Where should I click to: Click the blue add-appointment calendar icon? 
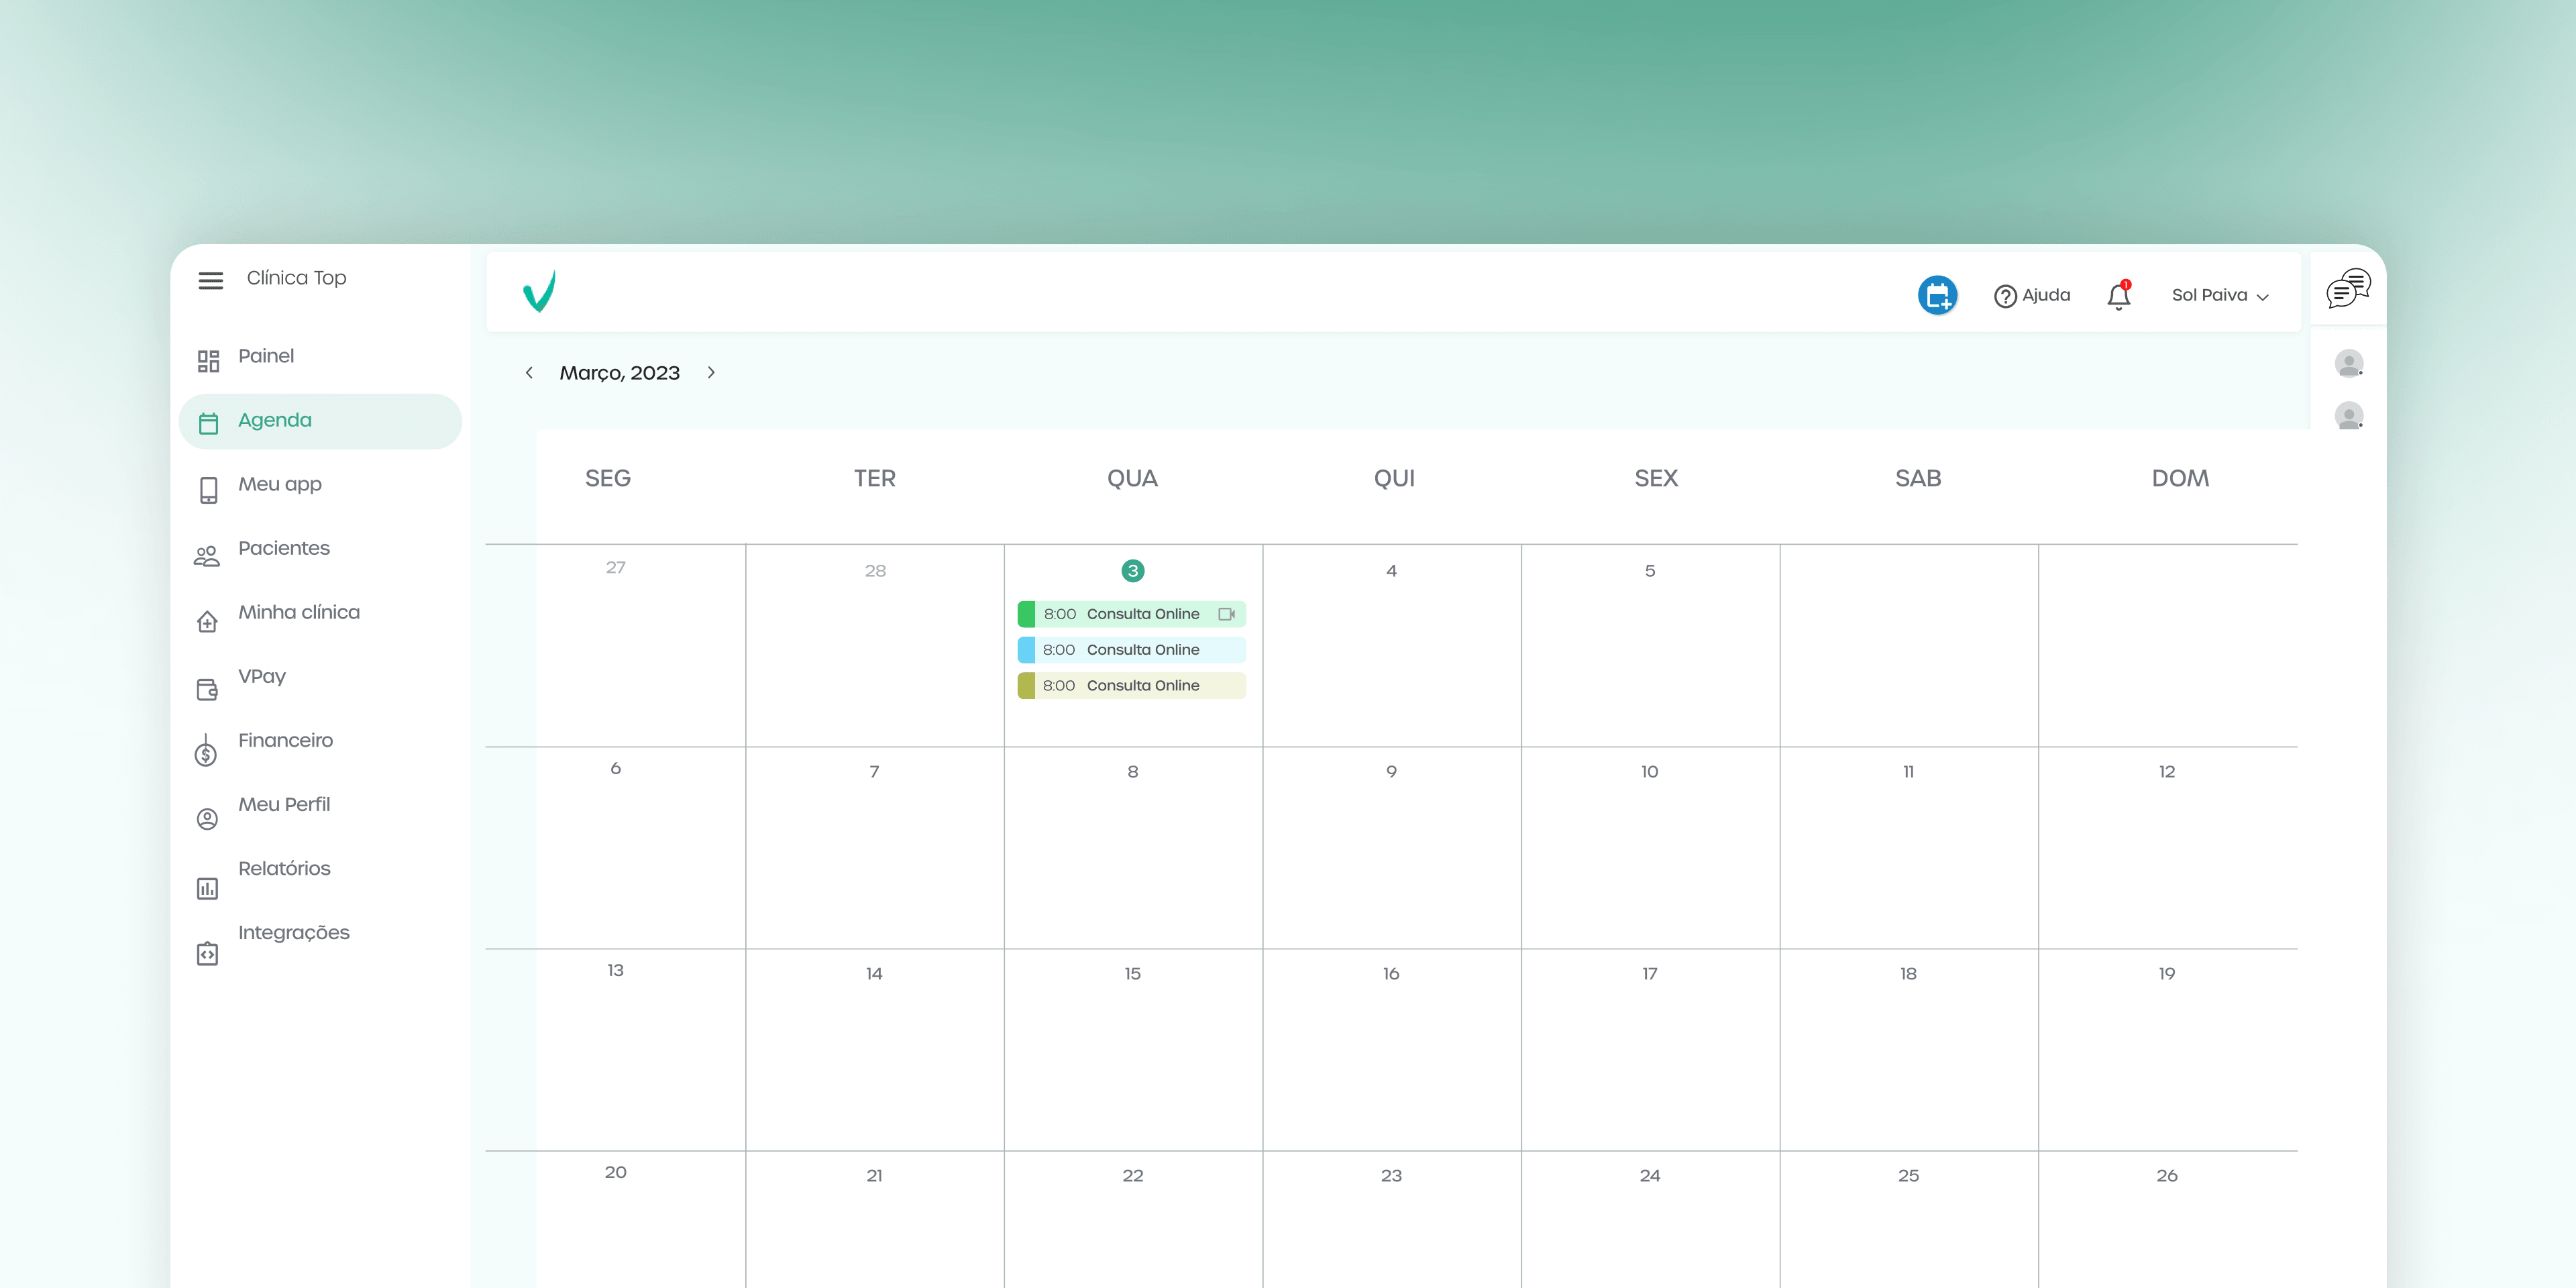click(1937, 295)
